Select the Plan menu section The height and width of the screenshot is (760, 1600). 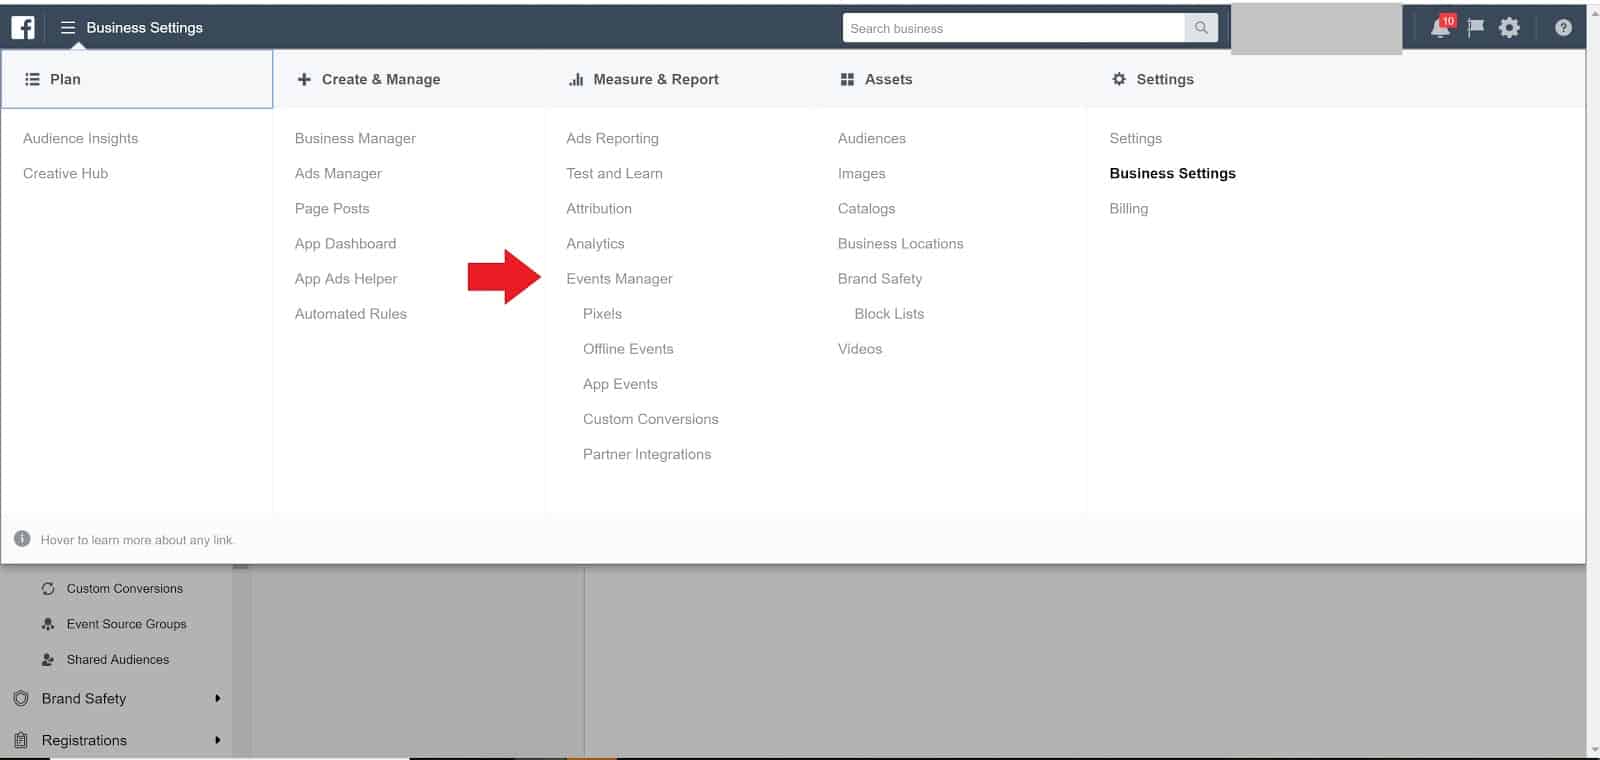[x=137, y=79]
